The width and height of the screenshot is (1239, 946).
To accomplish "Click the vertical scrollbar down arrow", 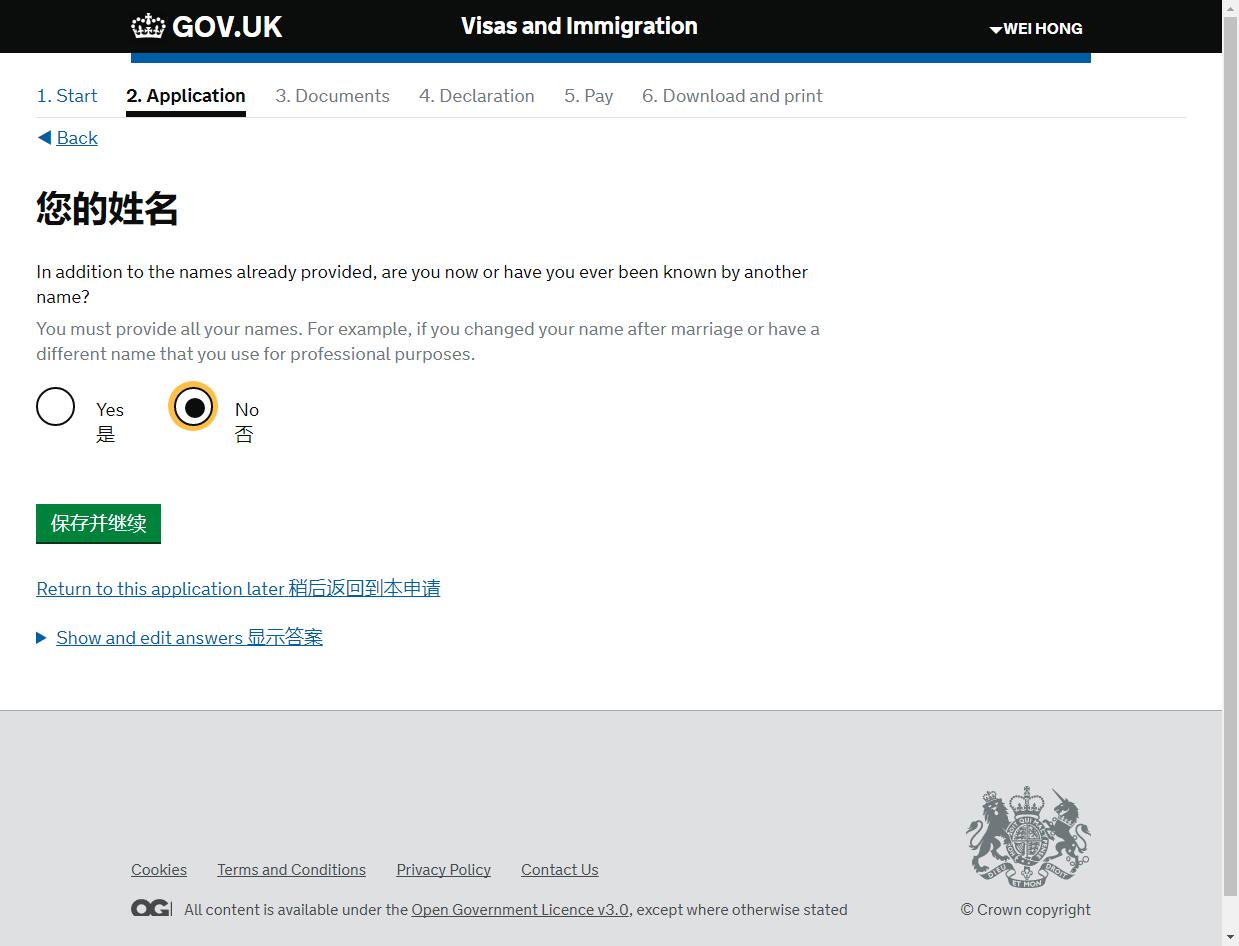I will [1230, 937].
